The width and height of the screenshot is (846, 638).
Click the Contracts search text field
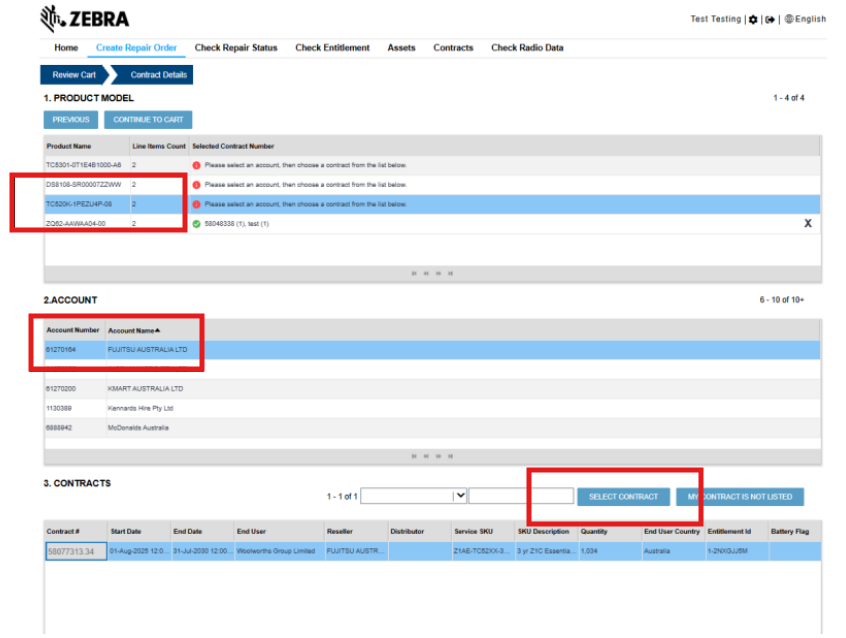(521, 496)
